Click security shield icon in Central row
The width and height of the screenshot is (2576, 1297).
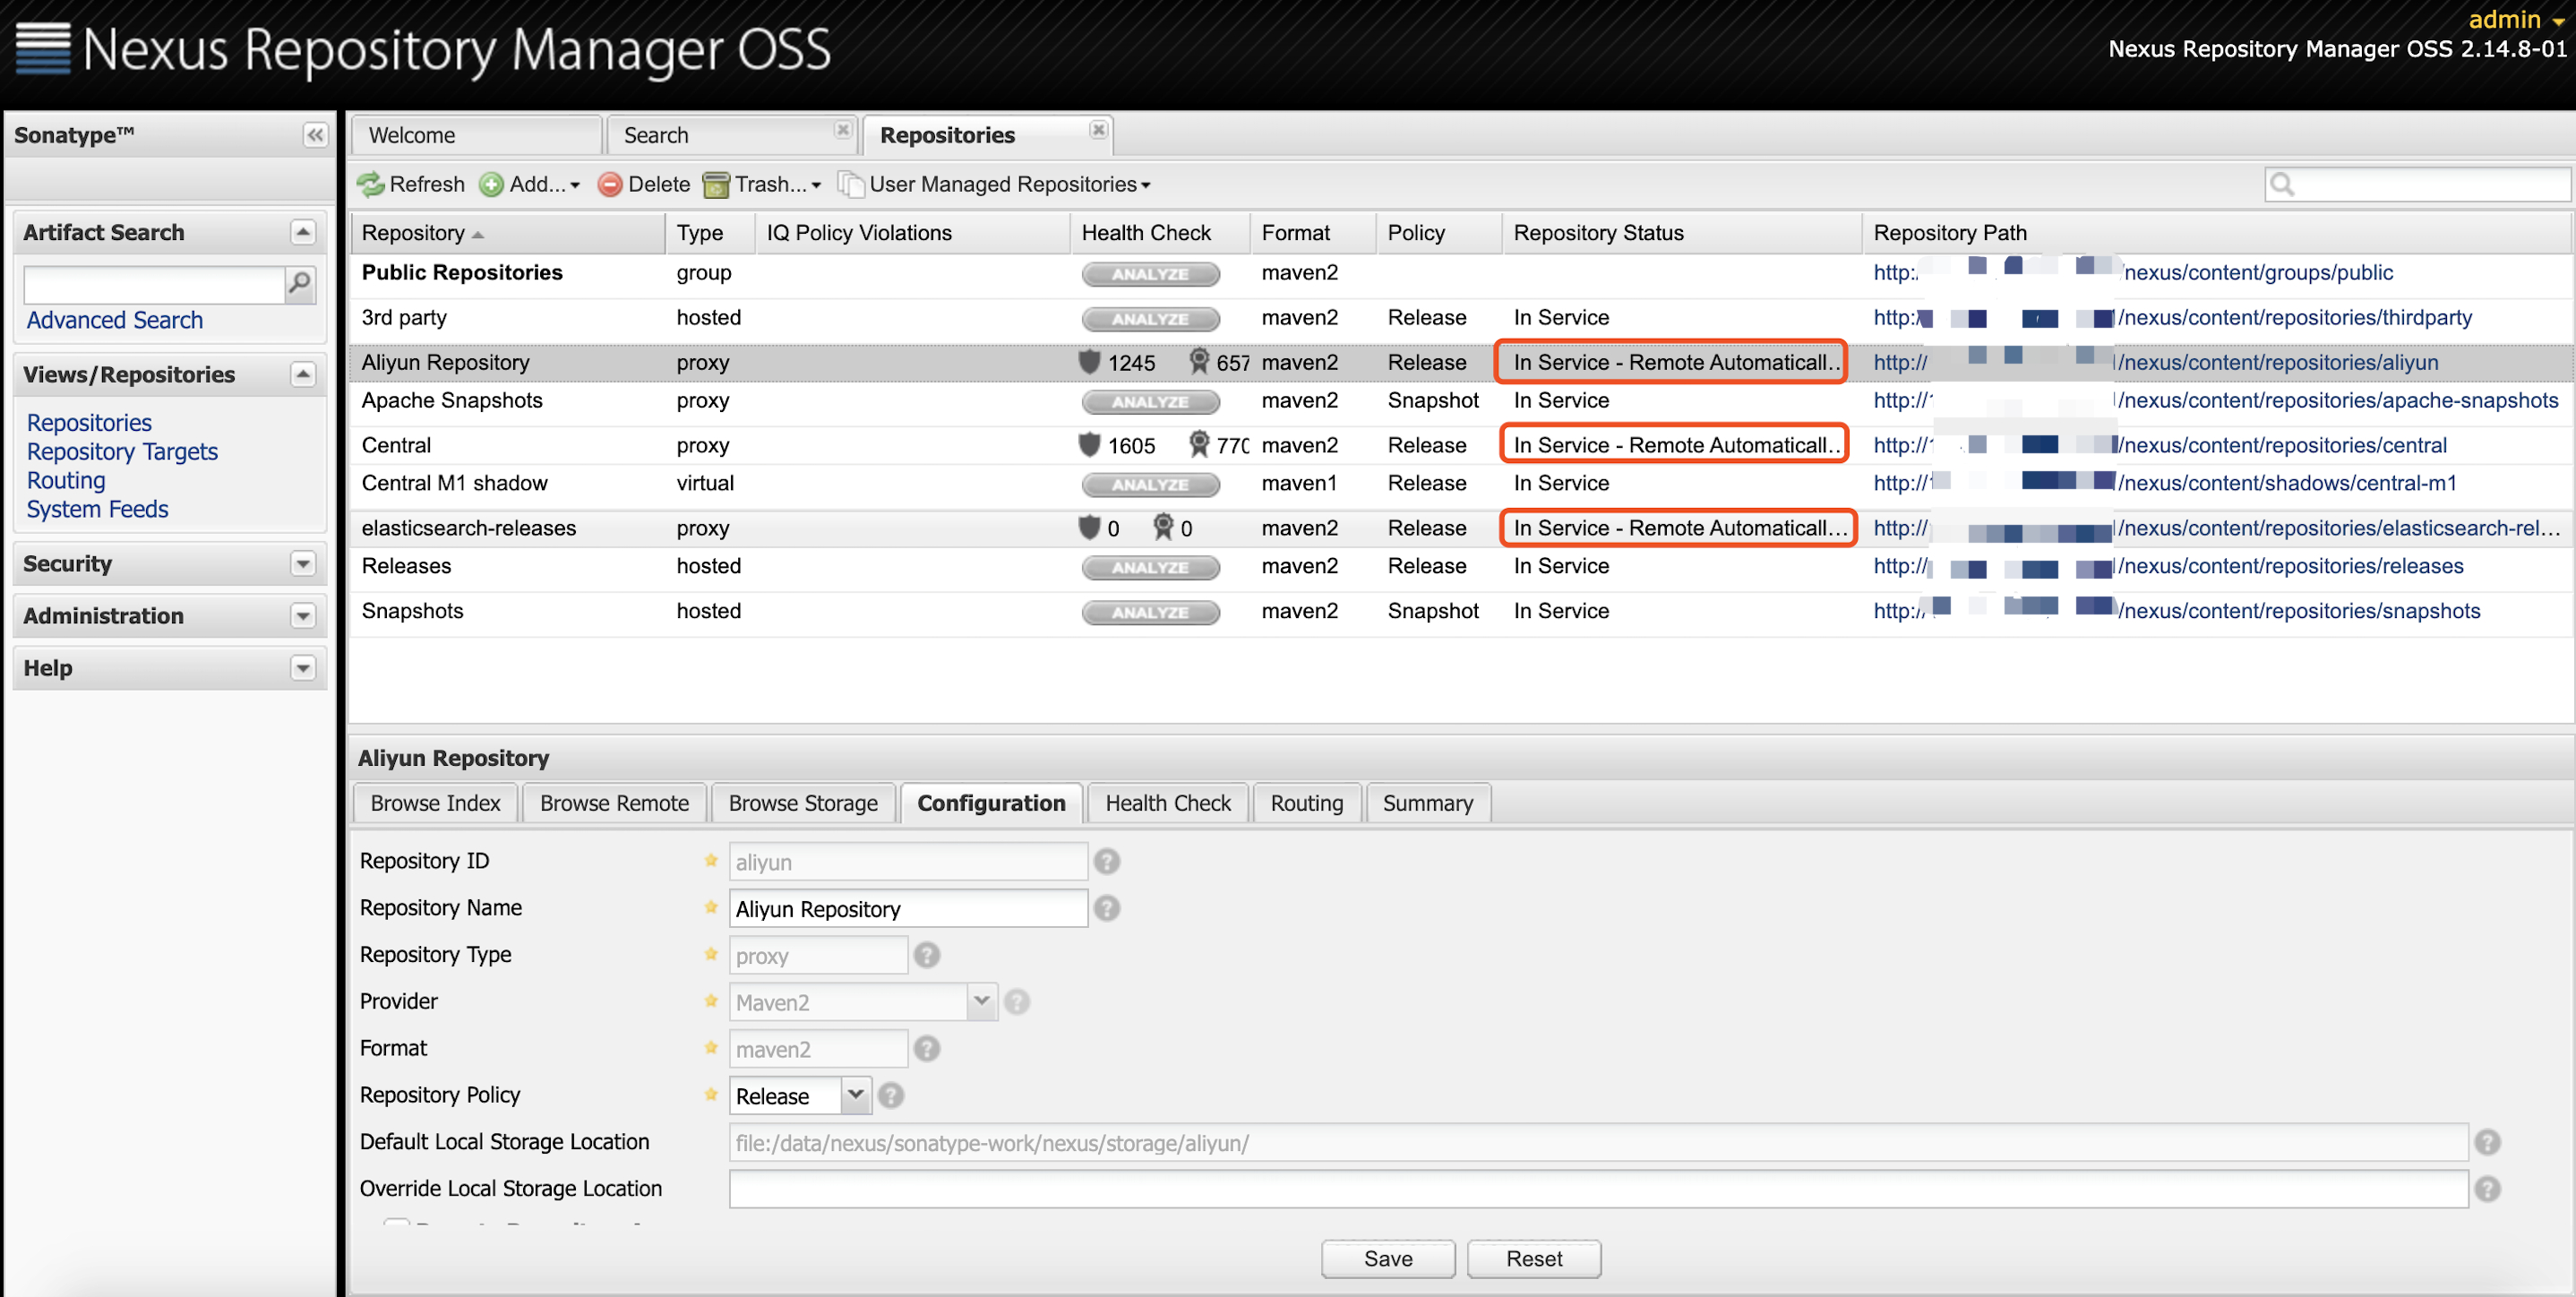1089,445
